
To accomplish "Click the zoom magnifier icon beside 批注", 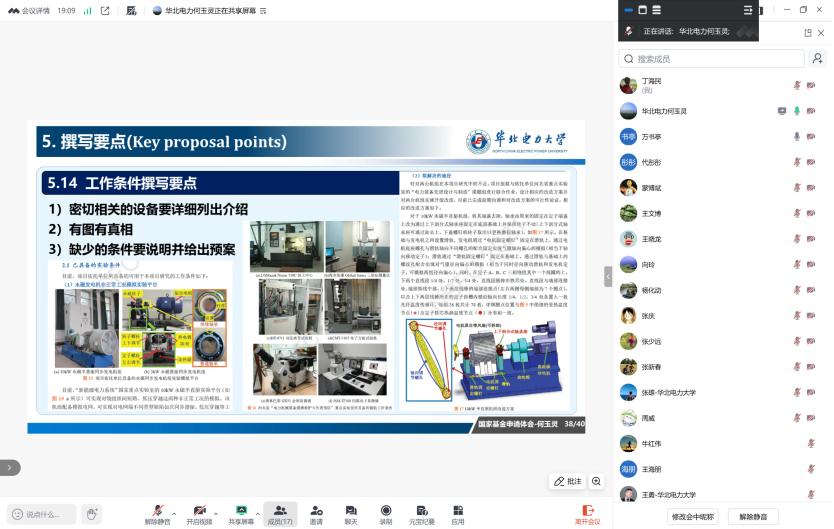I will click(597, 481).
